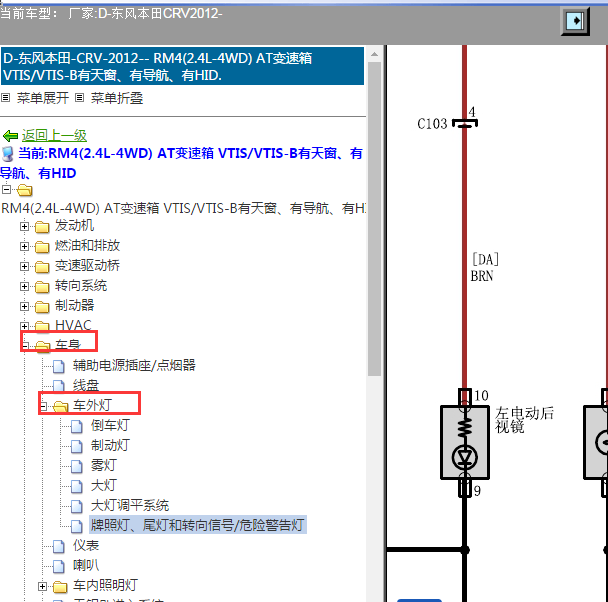
Task: Click the 车内照明灯 folder icon
Action: pos(60,587)
